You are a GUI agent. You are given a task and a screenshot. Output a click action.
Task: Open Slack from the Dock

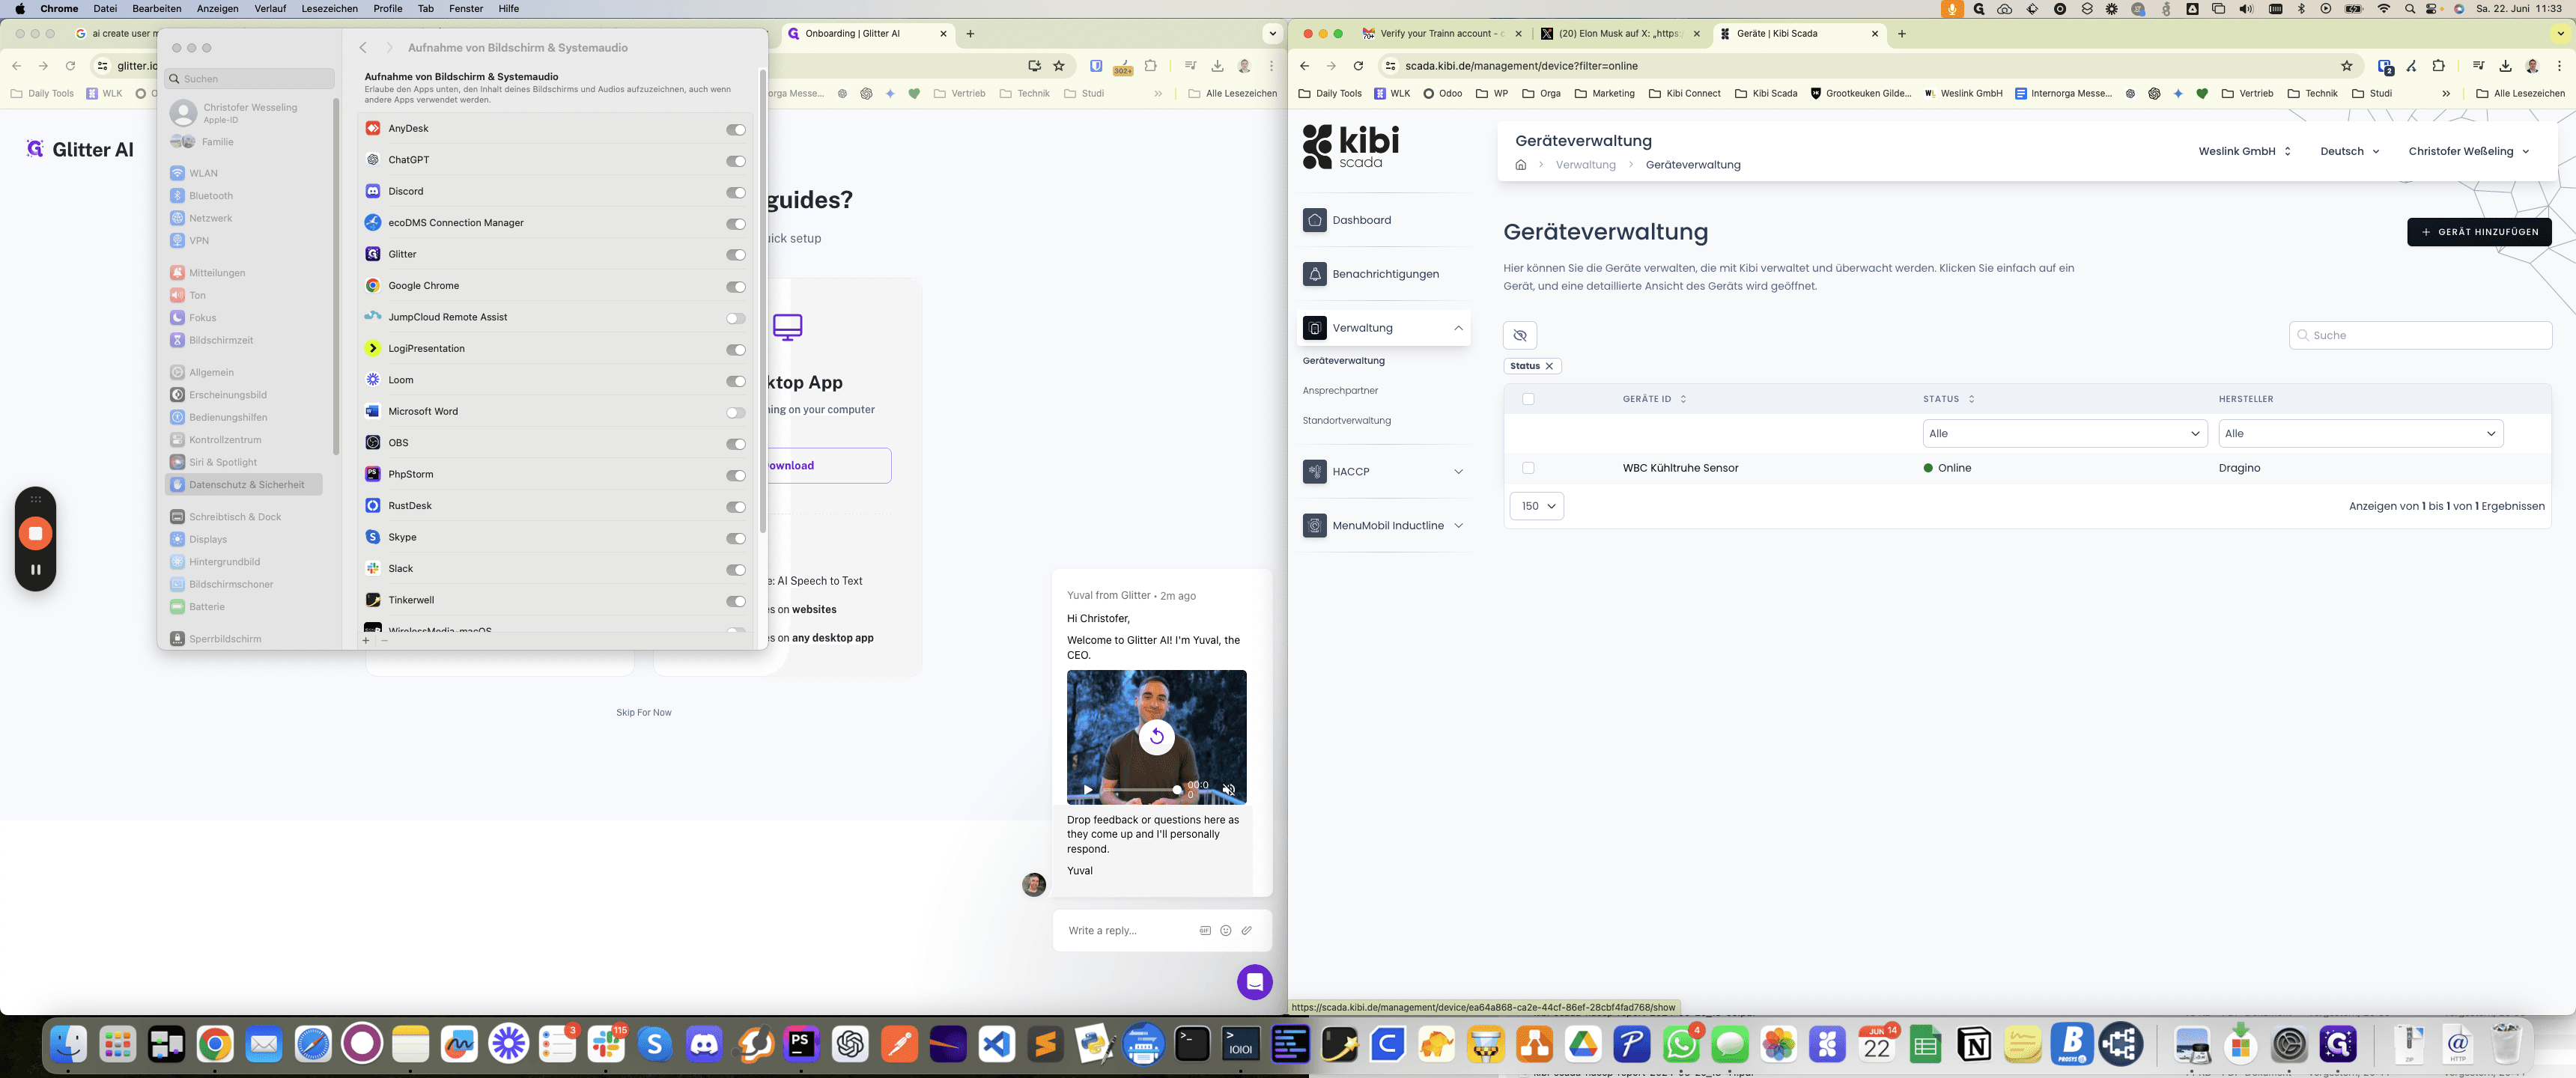[606, 1045]
